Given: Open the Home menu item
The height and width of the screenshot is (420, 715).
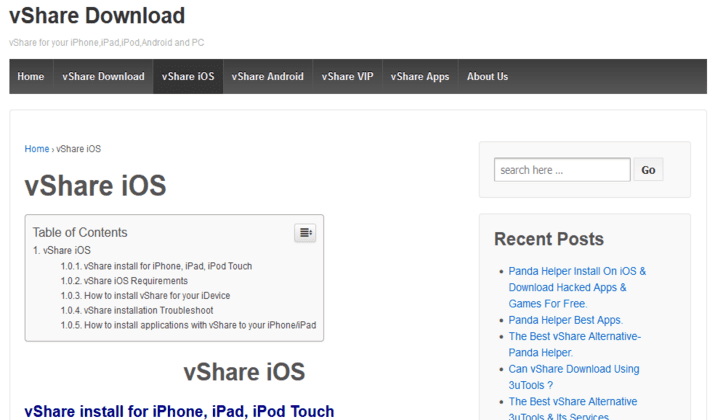Looking at the screenshot, I should (x=31, y=77).
